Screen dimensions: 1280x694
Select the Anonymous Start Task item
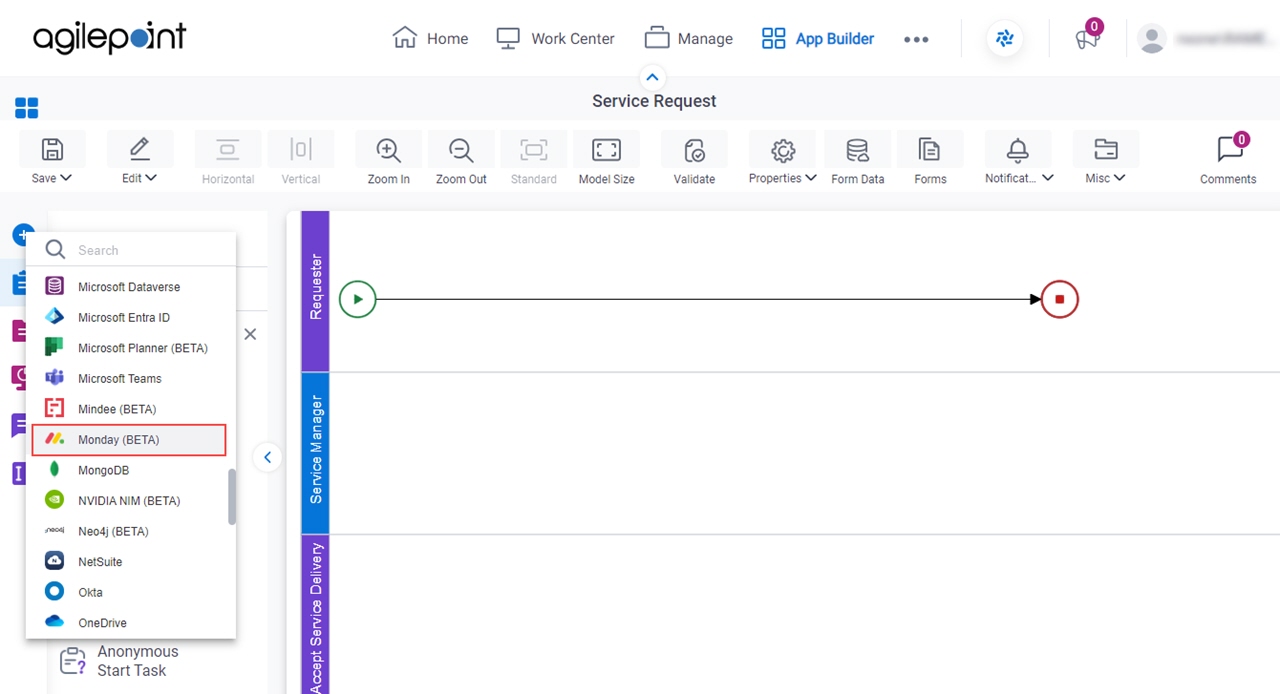tap(120, 661)
